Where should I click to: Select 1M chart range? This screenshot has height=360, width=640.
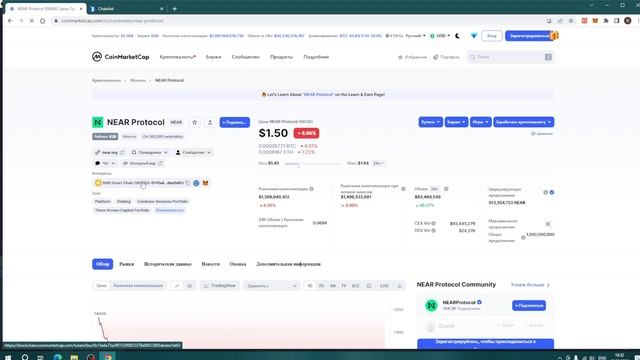click(x=333, y=286)
